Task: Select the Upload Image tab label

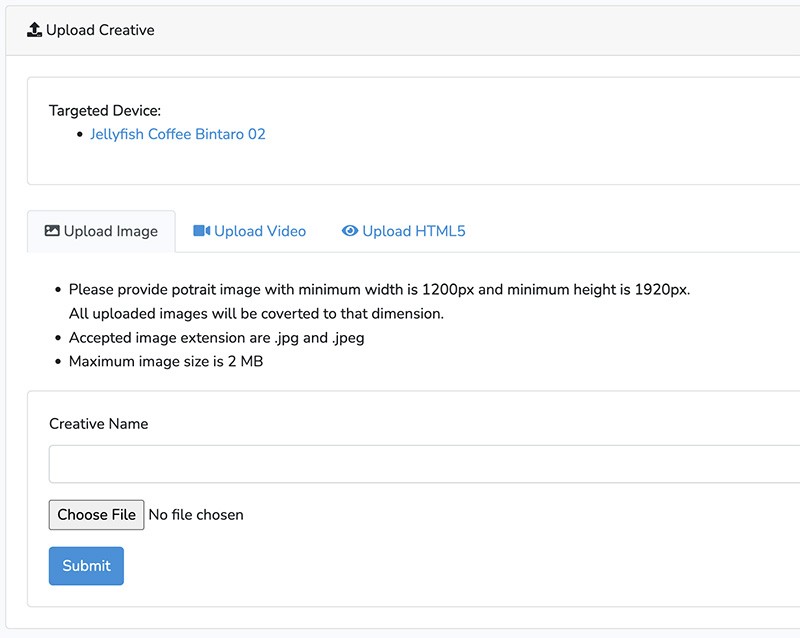Action: point(110,231)
